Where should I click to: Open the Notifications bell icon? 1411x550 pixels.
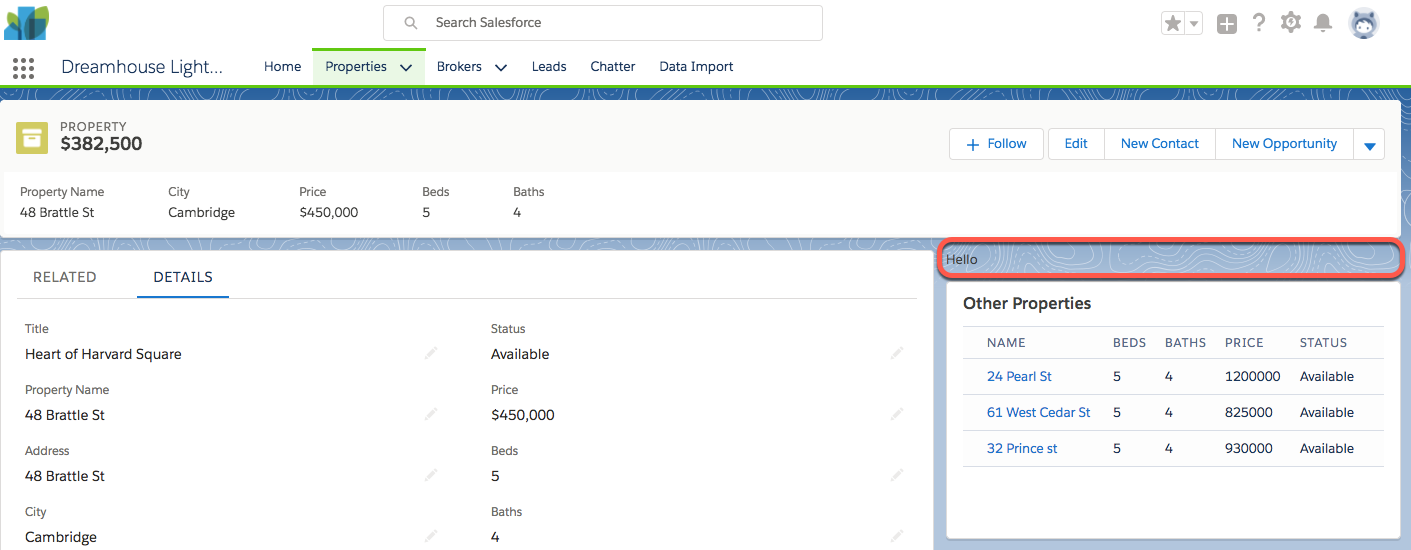pyautogui.click(x=1323, y=23)
